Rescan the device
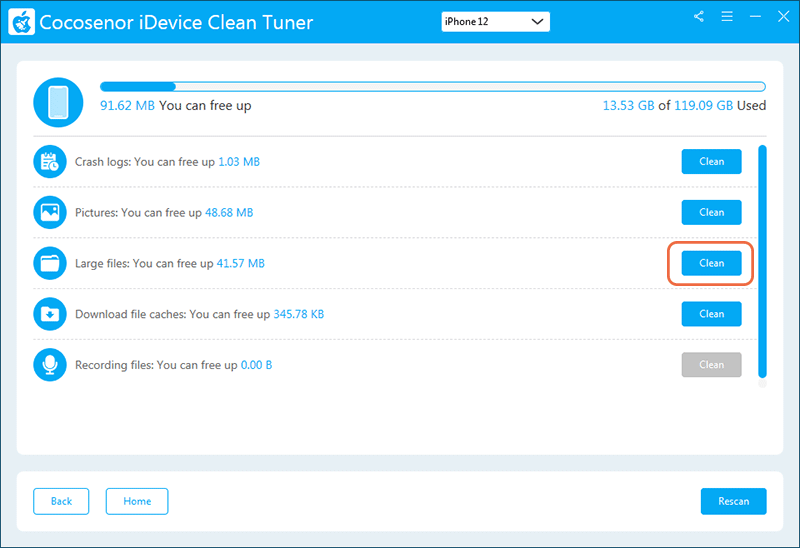The image size is (800, 548). pos(733,501)
